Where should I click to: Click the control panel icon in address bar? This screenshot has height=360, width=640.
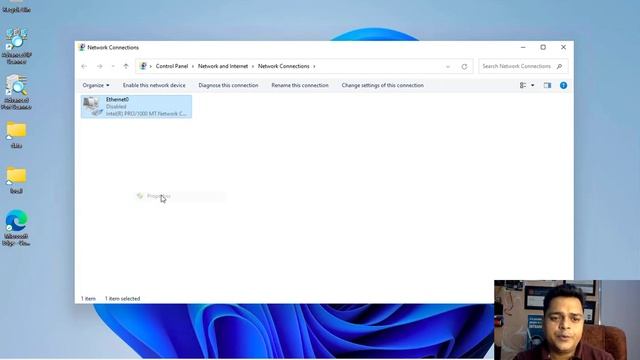click(143, 66)
